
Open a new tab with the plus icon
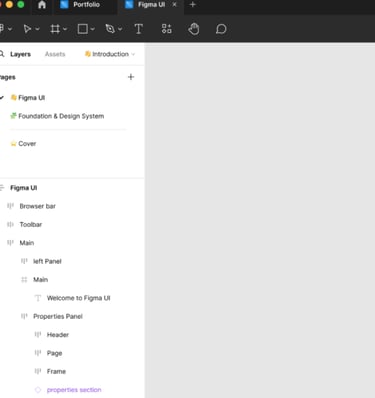point(192,5)
